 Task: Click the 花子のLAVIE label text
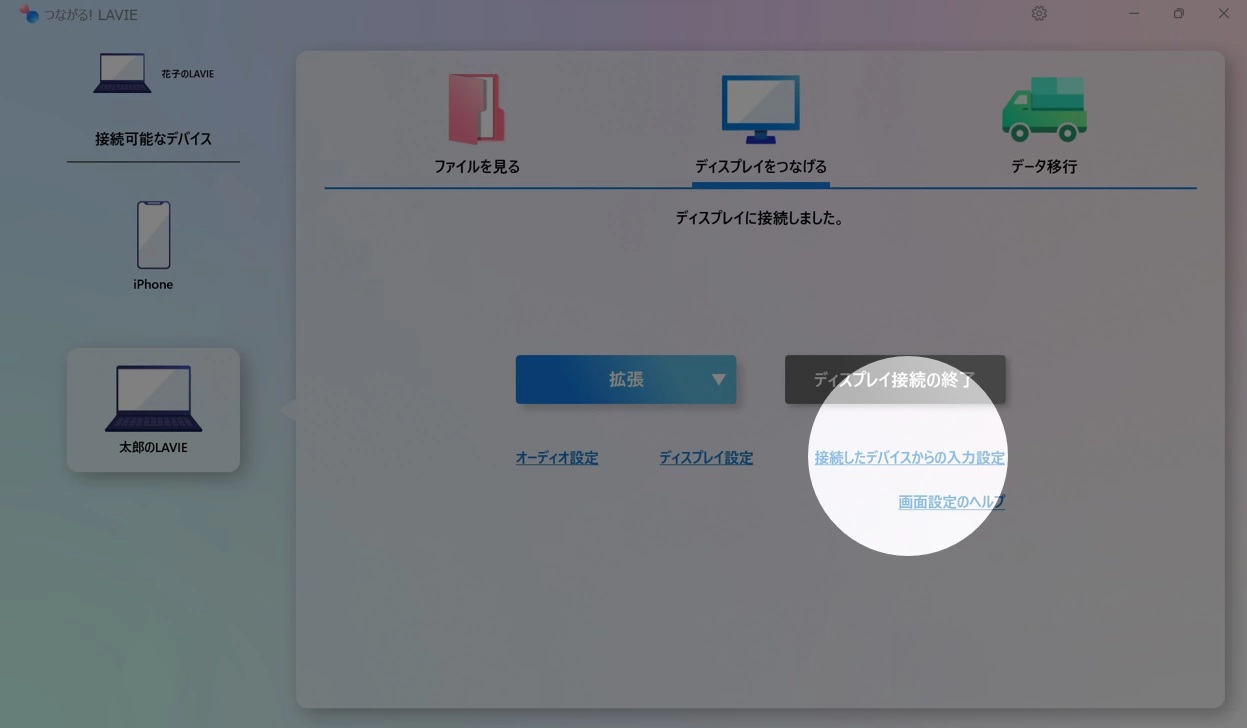coord(187,74)
